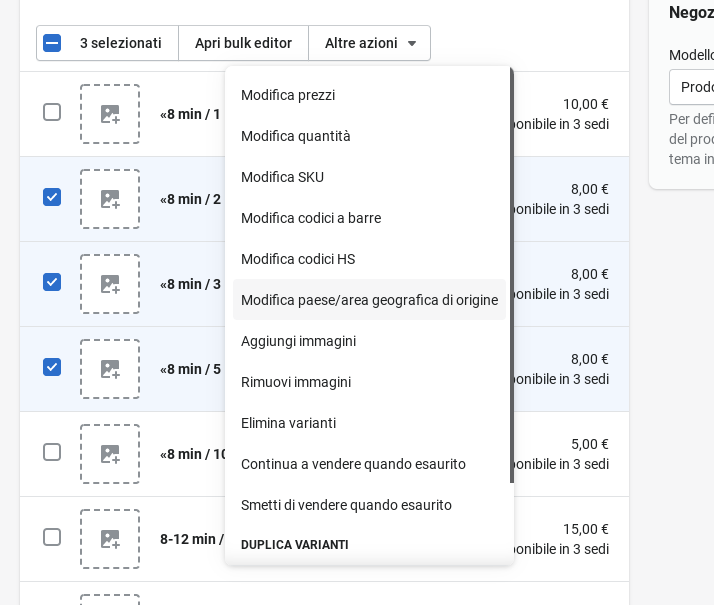The image size is (714, 605).
Task: Select Aggiungi immagini menu entry
Action: (x=298, y=341)
